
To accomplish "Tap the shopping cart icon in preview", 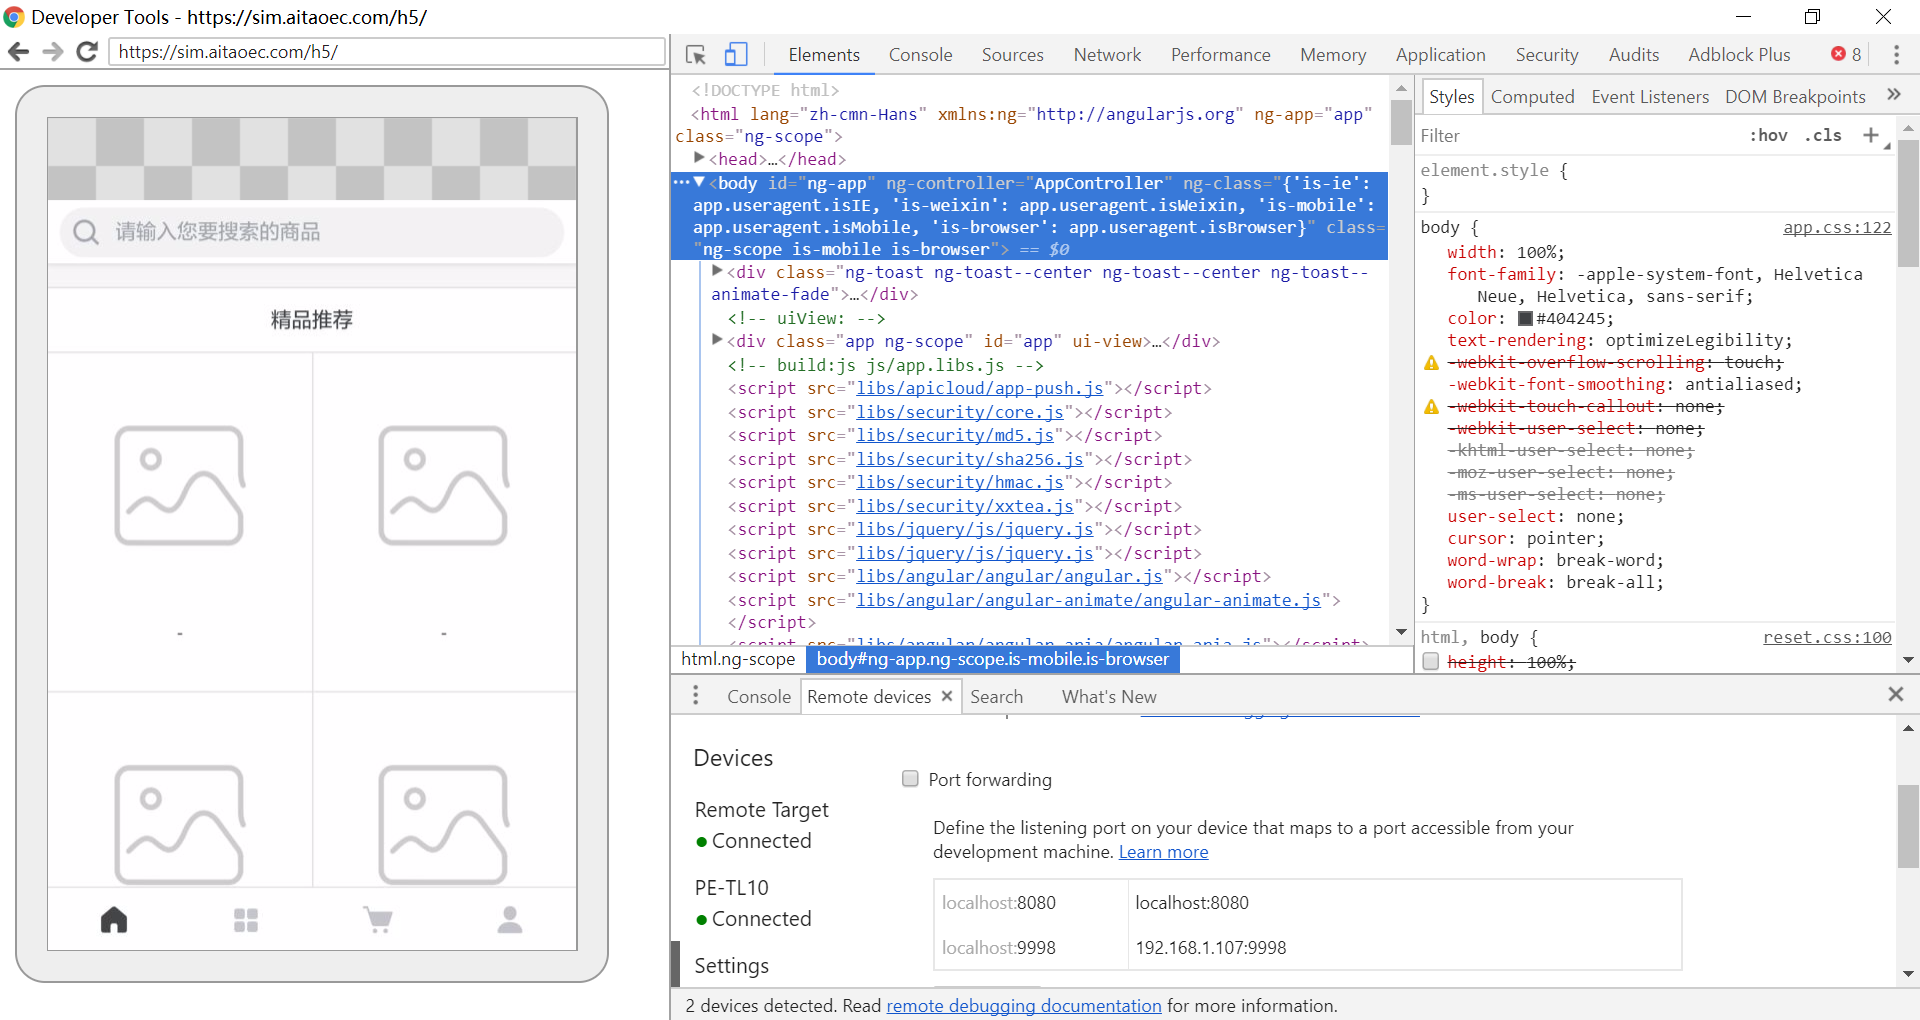I will (x=378, y=920).
